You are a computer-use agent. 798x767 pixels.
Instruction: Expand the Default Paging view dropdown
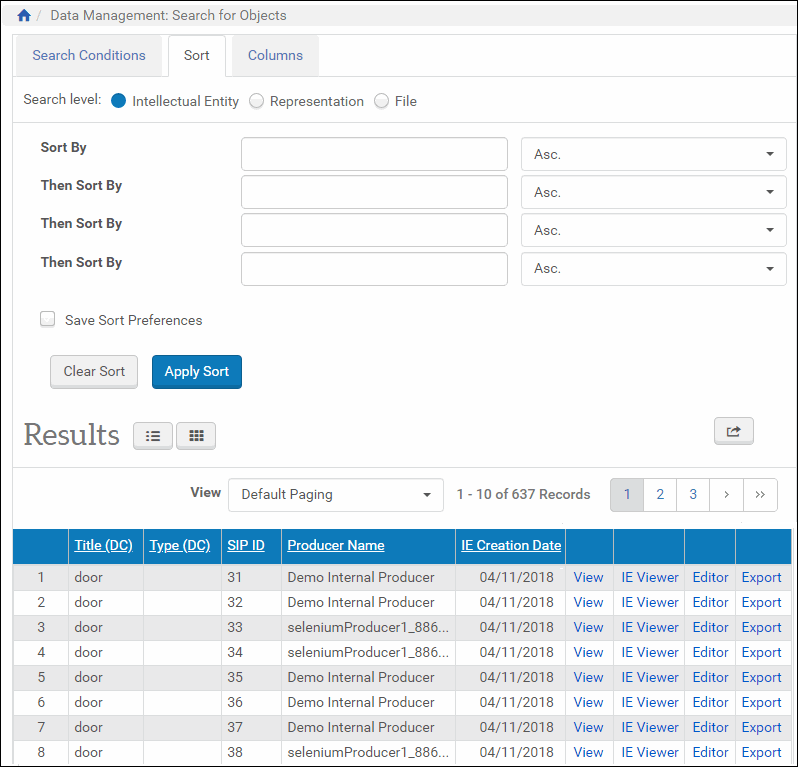coord(335,494)
